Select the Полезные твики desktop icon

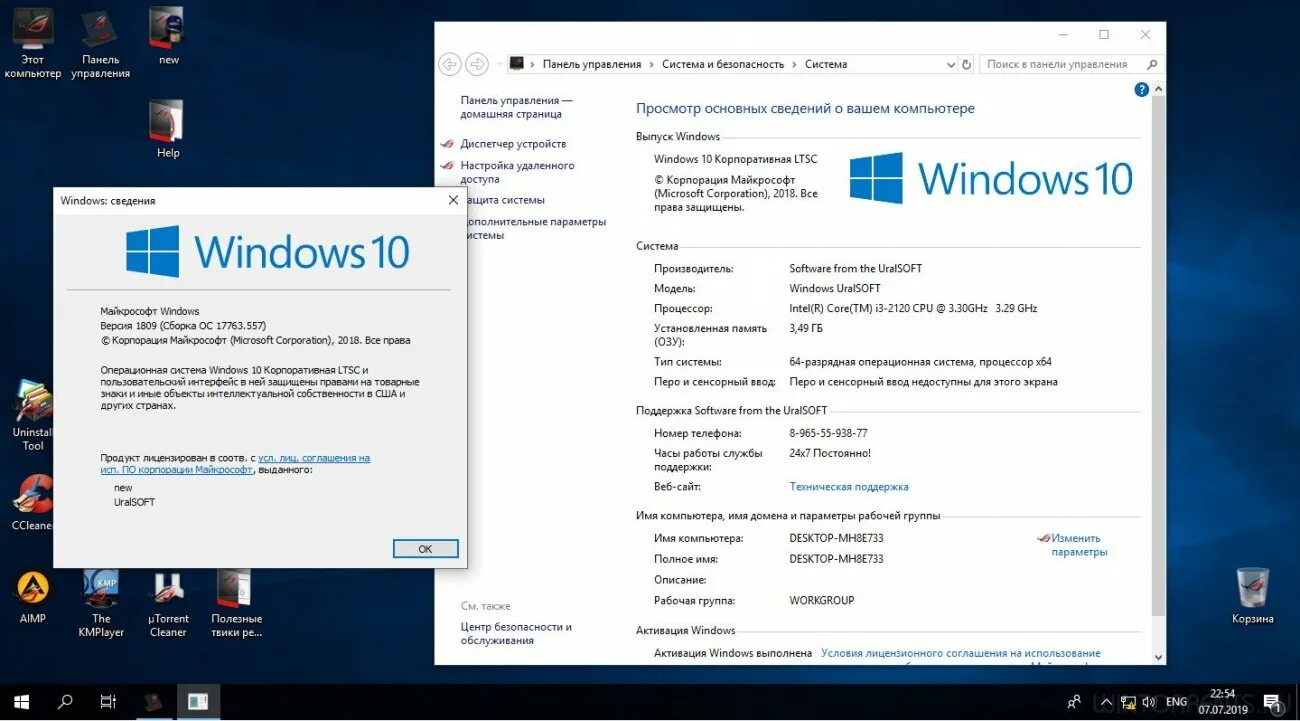point(236,603)
